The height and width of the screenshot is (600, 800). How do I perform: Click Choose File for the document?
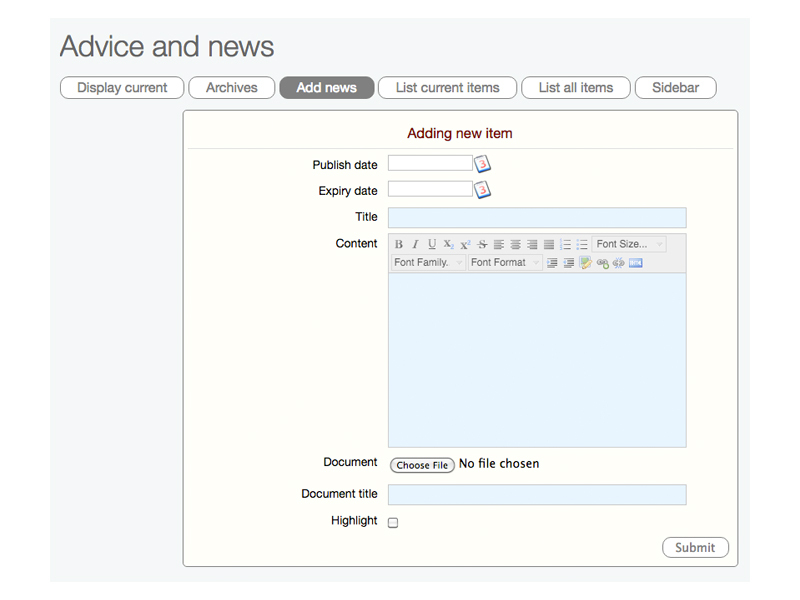[422, 465]
